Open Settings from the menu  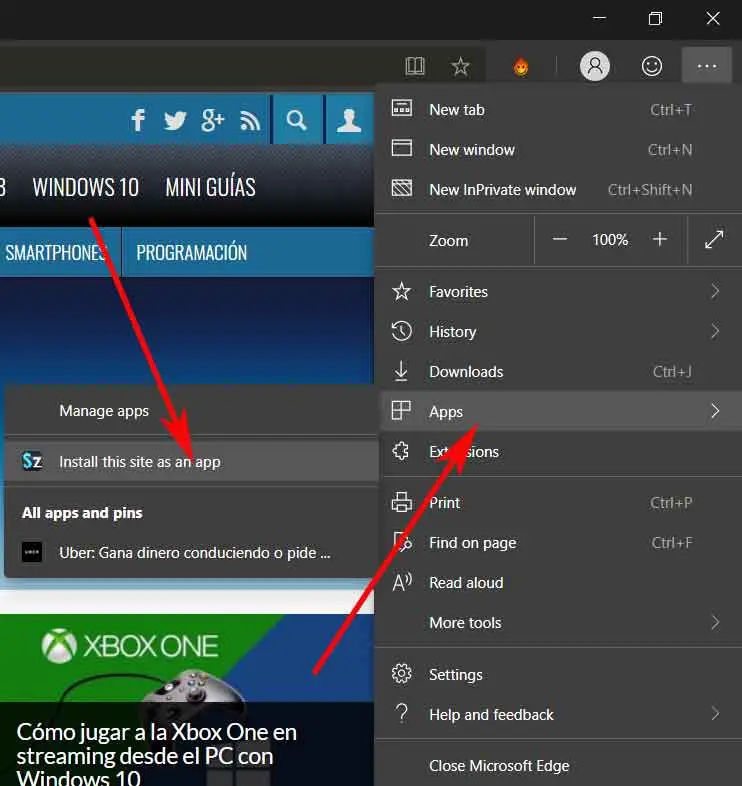pos(558,675)
